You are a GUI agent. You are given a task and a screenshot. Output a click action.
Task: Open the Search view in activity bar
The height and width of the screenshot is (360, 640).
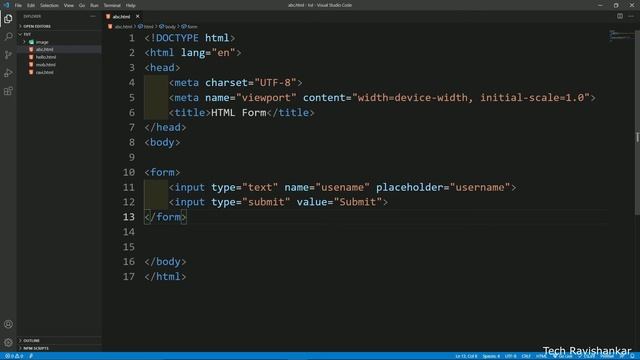click(x=8, y=37)
